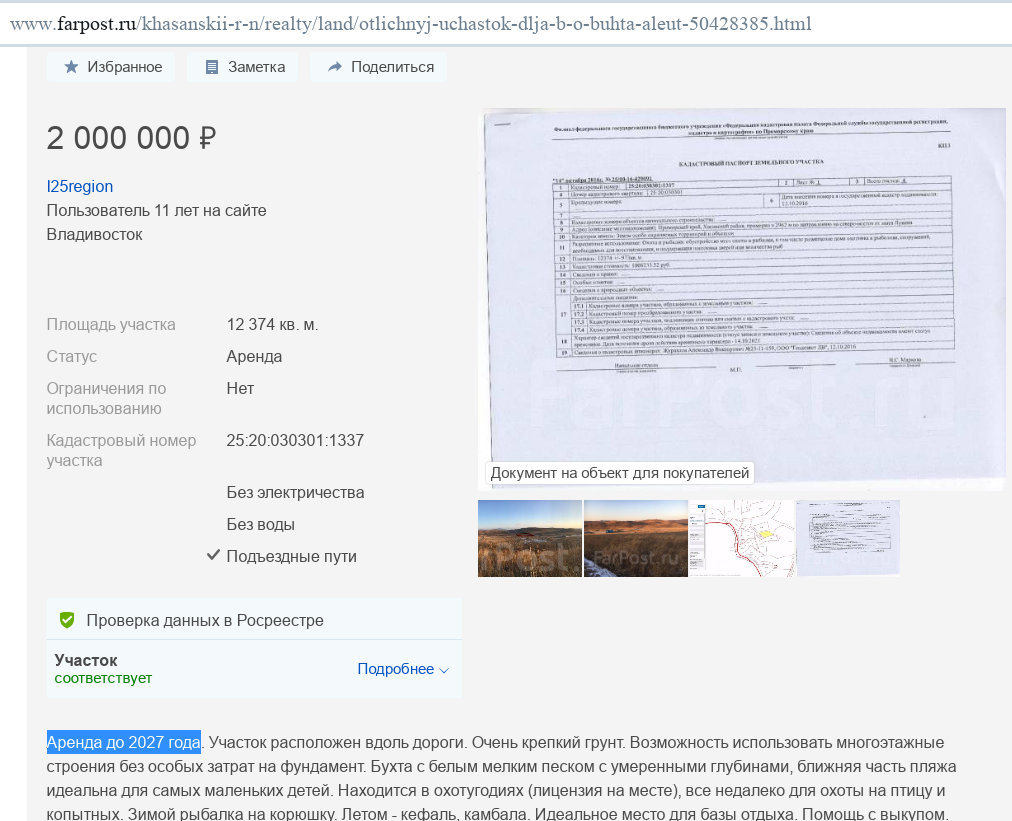The image size is (1012, 821).
Task: Click the Без воды text
Action: (x=261, y=525)
